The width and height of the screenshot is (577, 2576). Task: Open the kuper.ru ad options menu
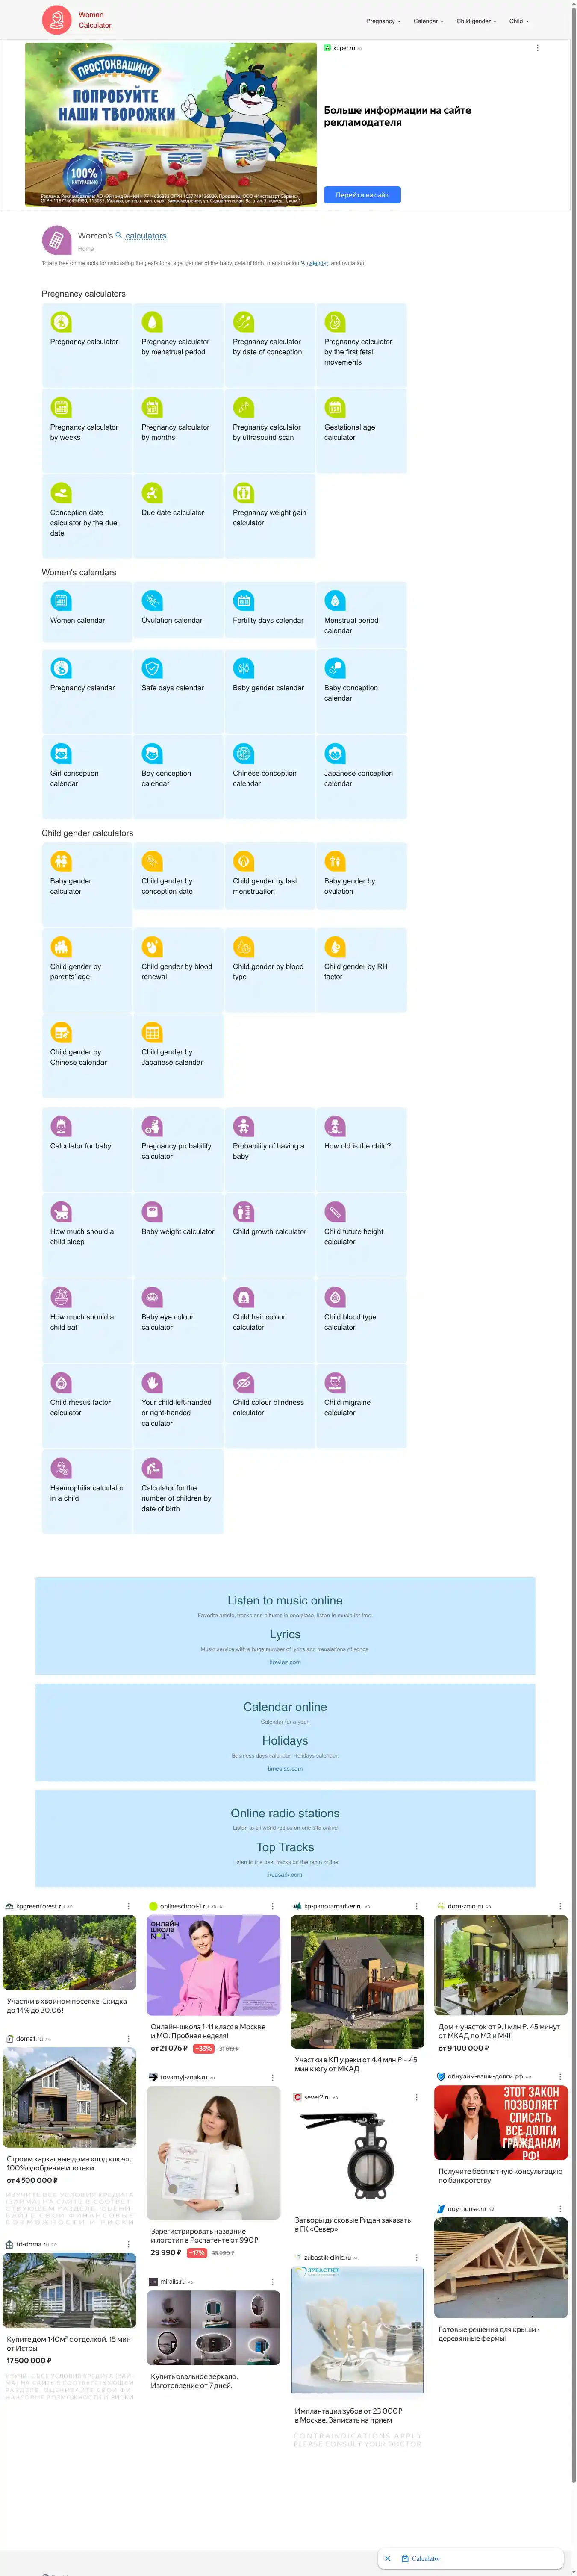click(537, 48)
